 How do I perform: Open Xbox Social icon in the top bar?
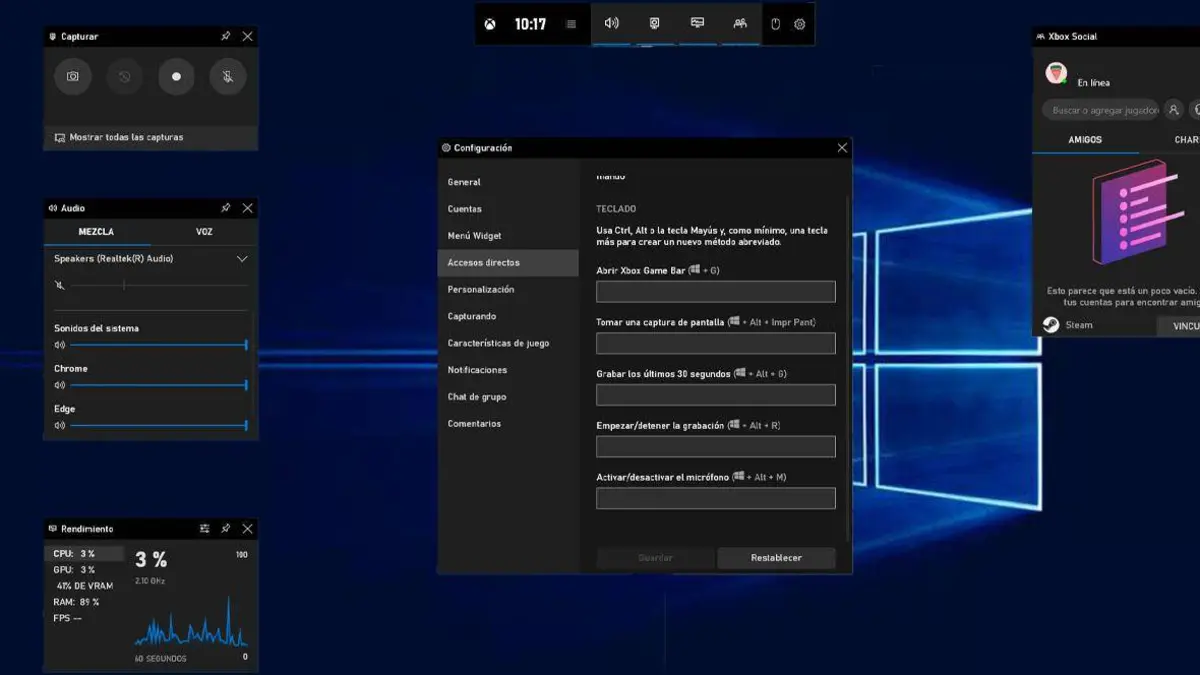pos(740,24)
